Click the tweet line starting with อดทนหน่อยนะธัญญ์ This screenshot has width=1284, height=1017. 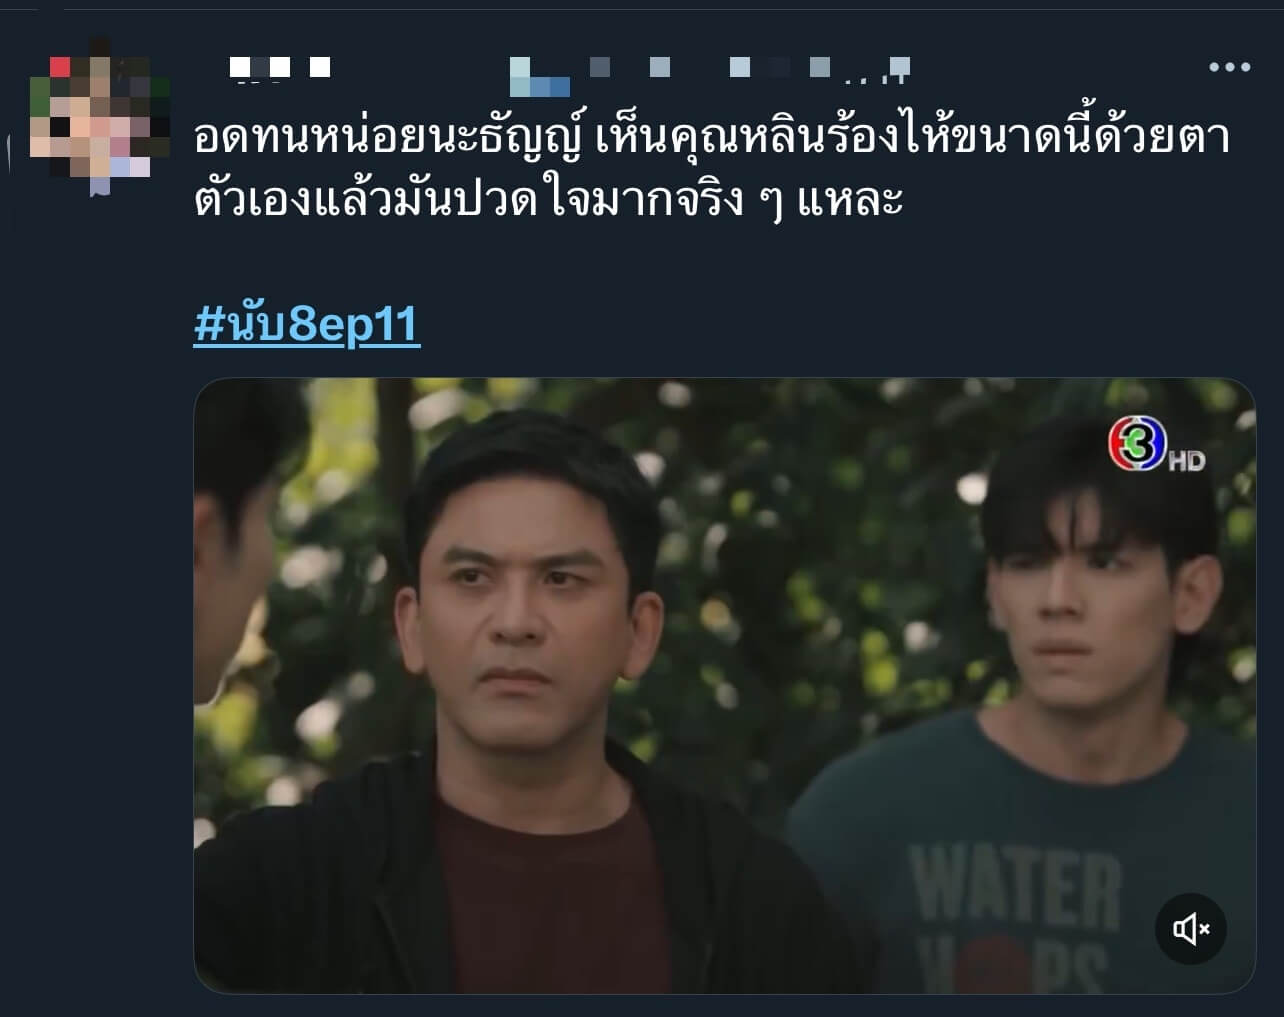click(x=712, y=138)
